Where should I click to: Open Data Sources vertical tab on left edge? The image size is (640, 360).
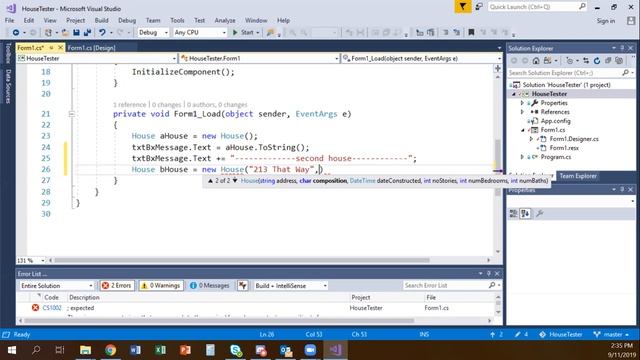click(x=8, y=86)
